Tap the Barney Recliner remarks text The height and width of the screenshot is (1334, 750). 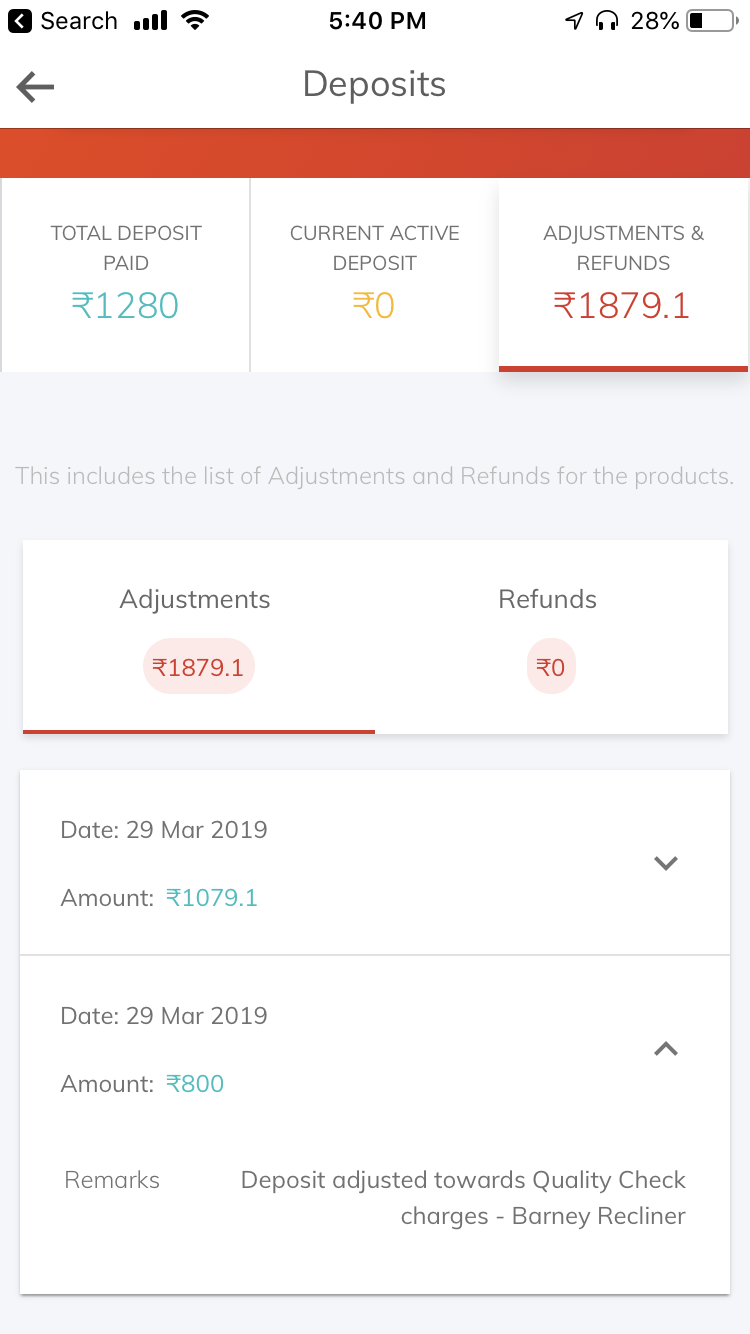click(x=463, y=1198)
